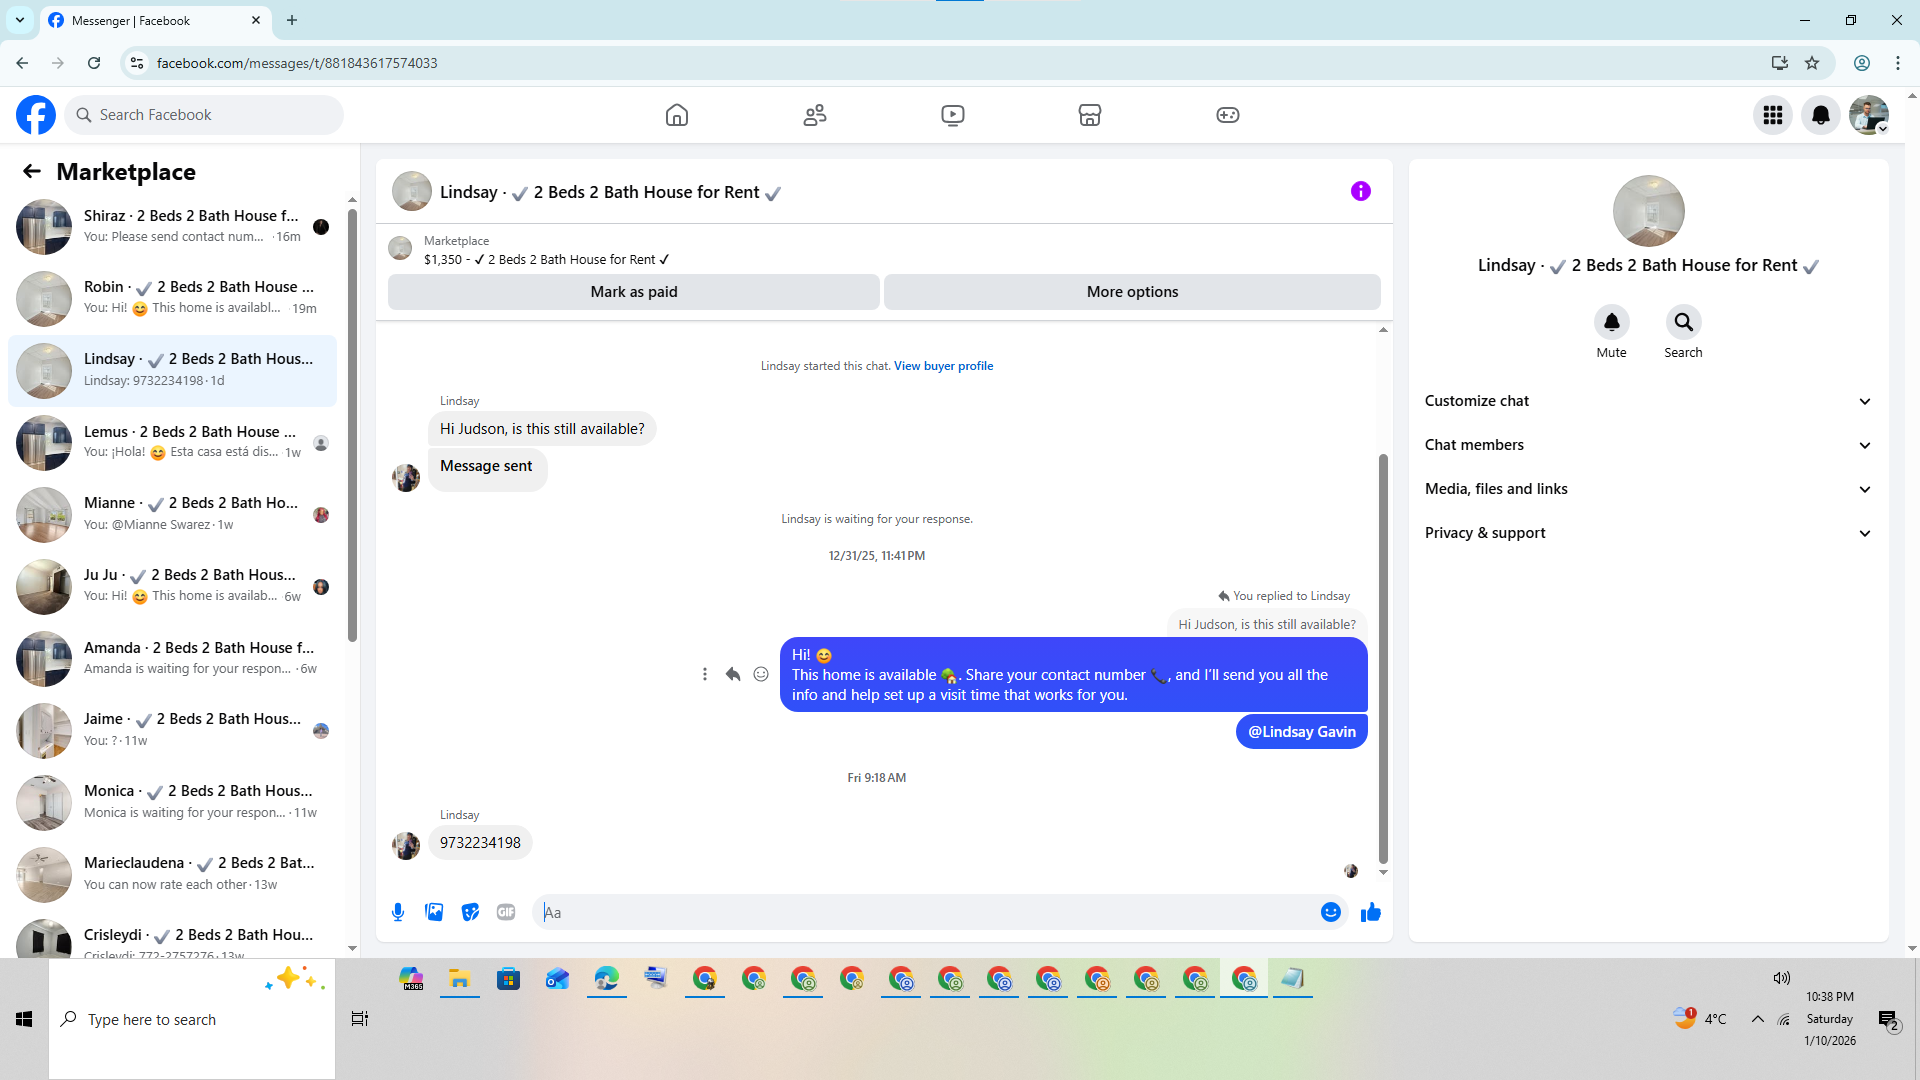This screenshot has width=1920, height=1080.
Task: Open the Marketplace tab in top navigation
Action: (x=1089, y=115)
